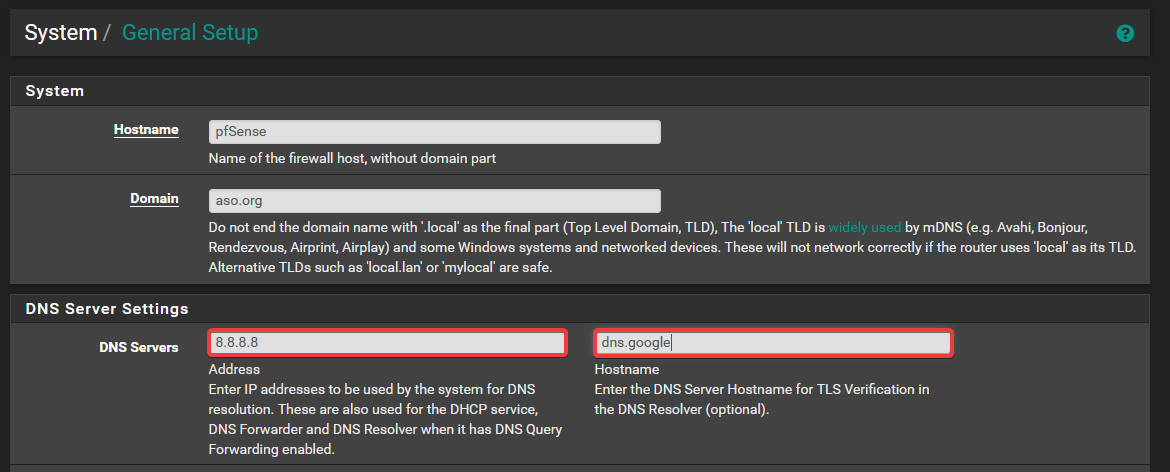The image size is (1170, 472).
Task: Focus the domain field containing aso.org
Action: (434, 201)
